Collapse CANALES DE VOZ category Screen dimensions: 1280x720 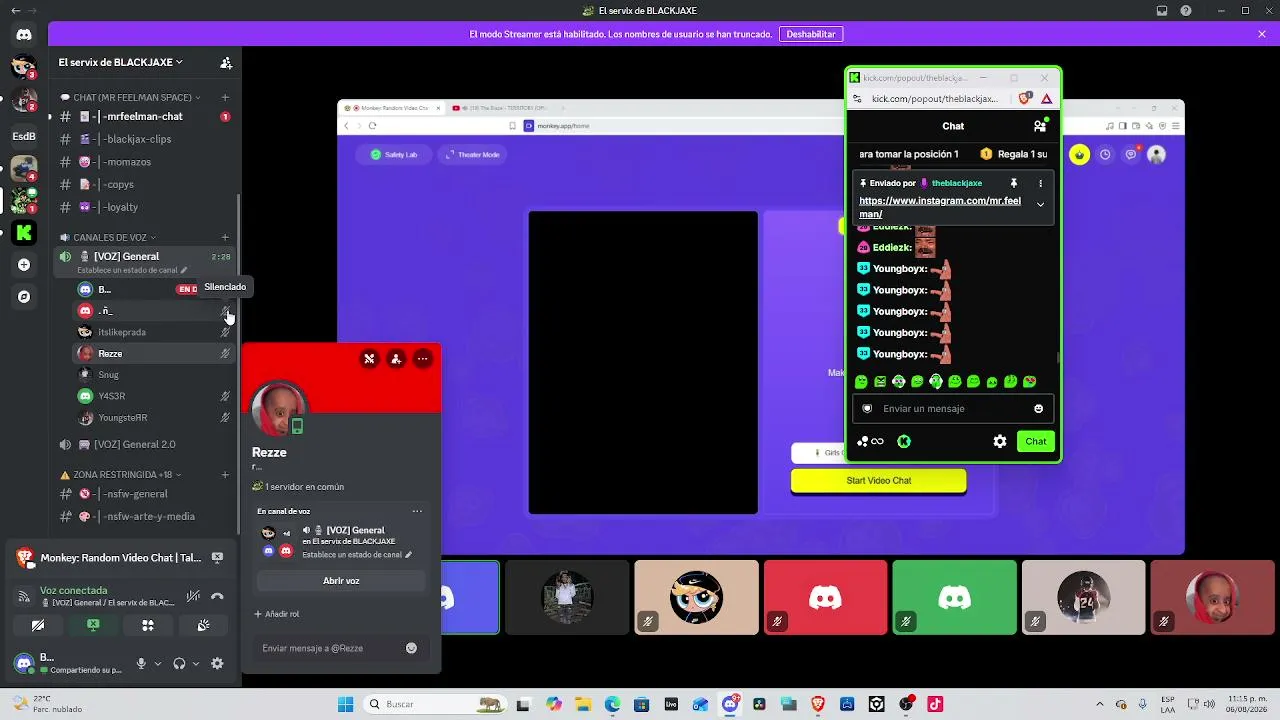click(110, 237)
